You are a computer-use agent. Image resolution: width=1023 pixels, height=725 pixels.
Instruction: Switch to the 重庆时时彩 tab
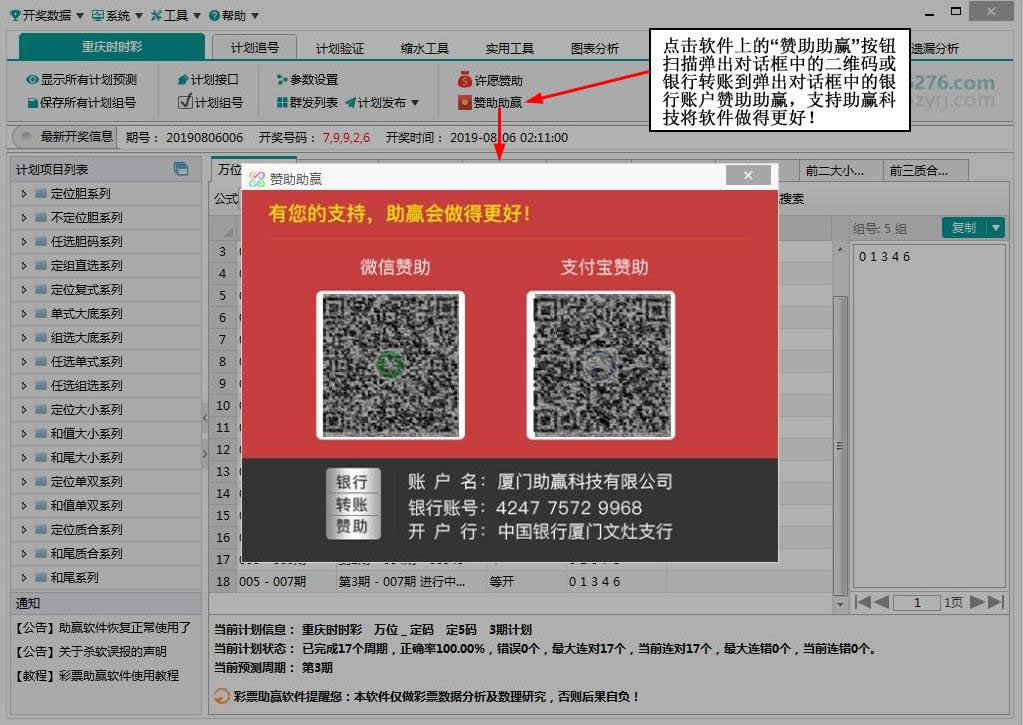112,47
